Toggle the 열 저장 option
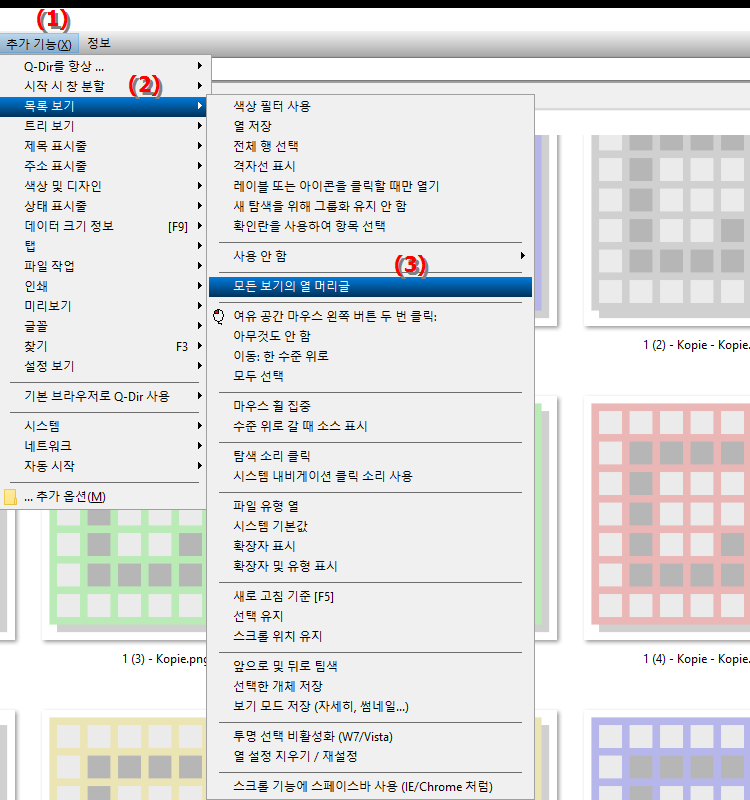Screen dimensions: 750x800 click(370, 126)
